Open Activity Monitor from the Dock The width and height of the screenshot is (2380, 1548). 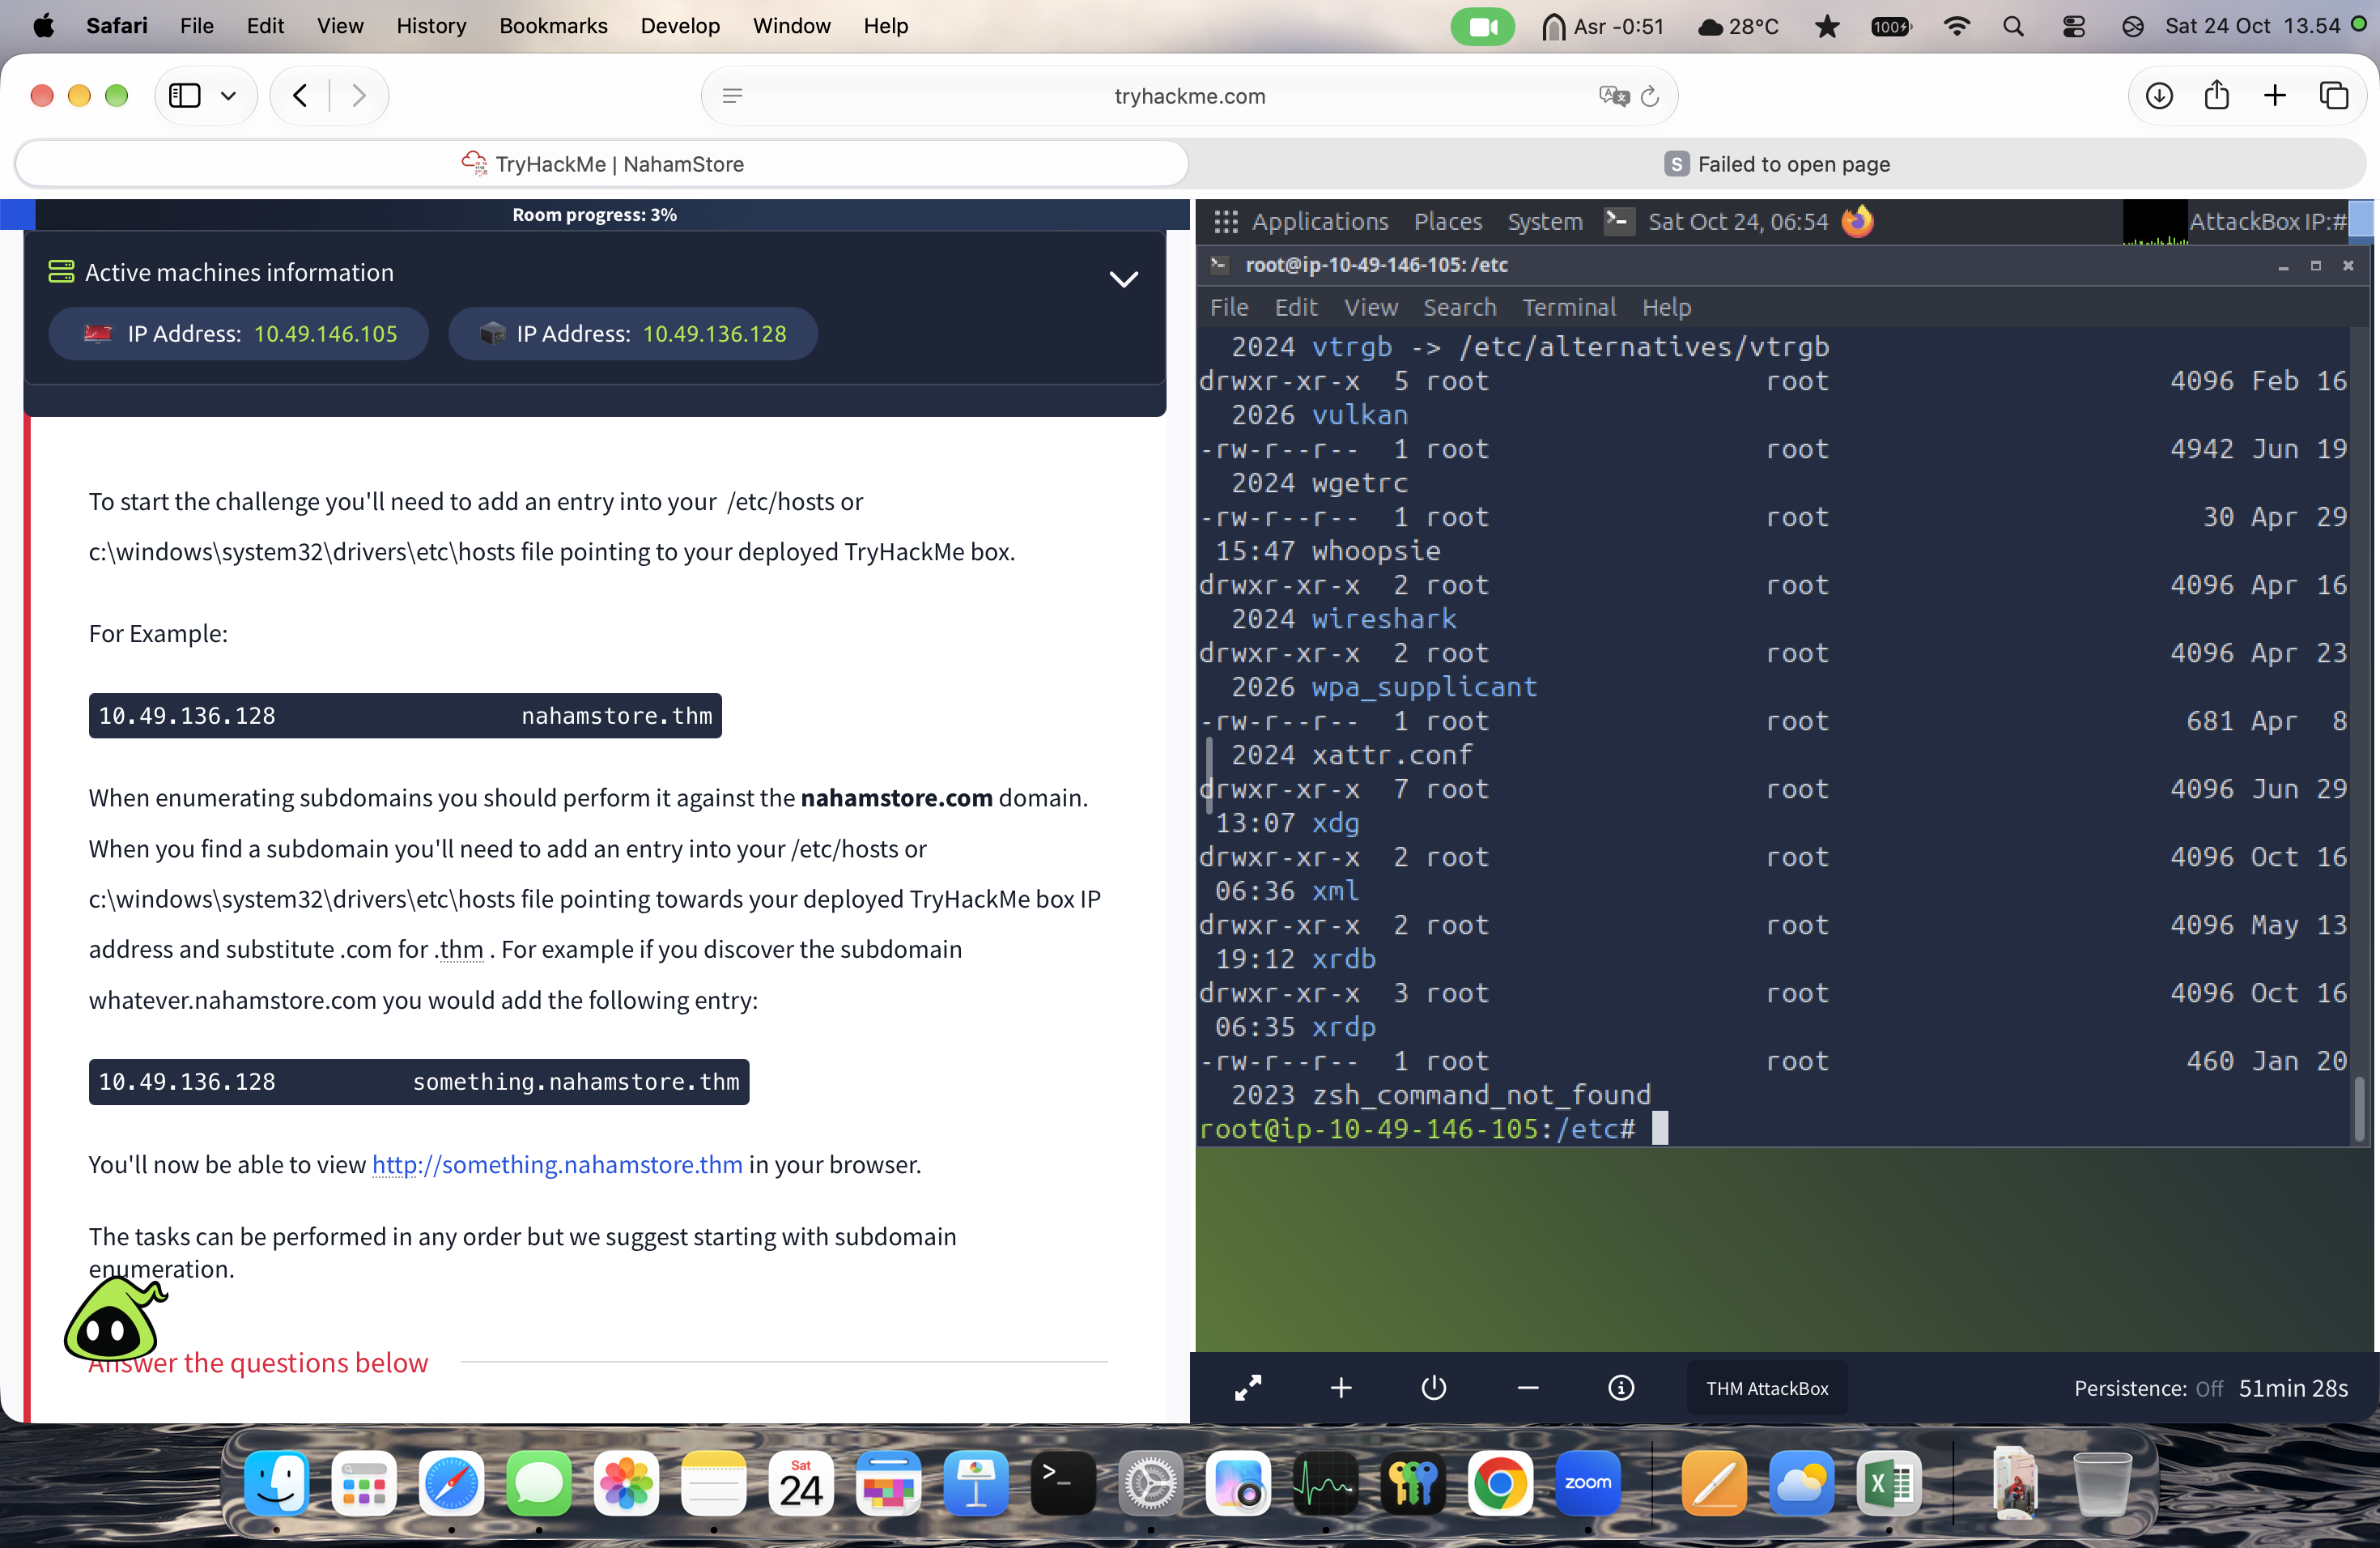[x=1325, y=1484]
